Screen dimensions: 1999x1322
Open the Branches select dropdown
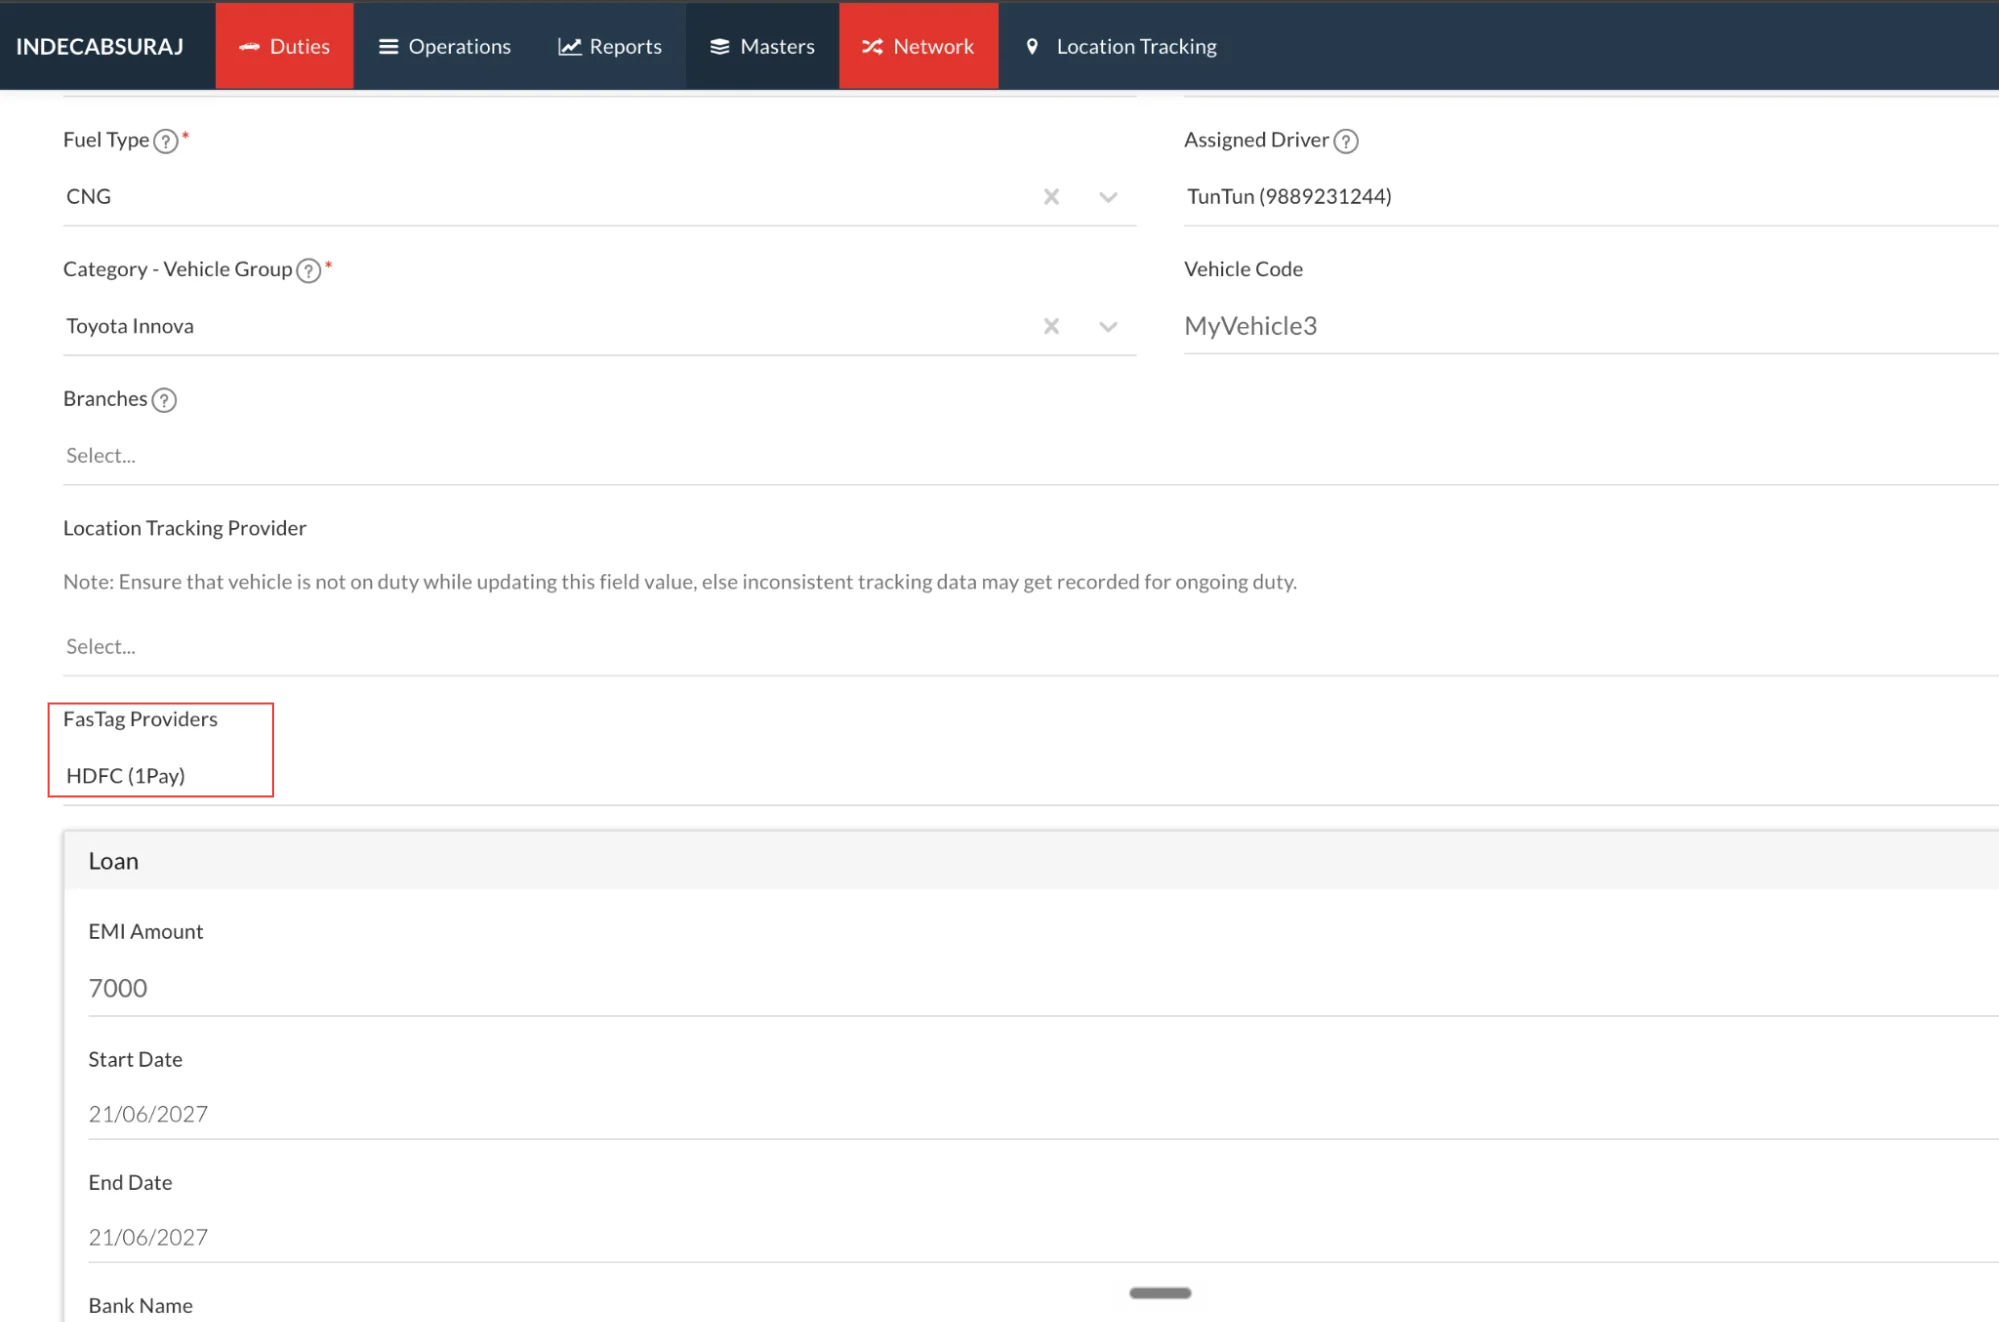coord(1030,455)
